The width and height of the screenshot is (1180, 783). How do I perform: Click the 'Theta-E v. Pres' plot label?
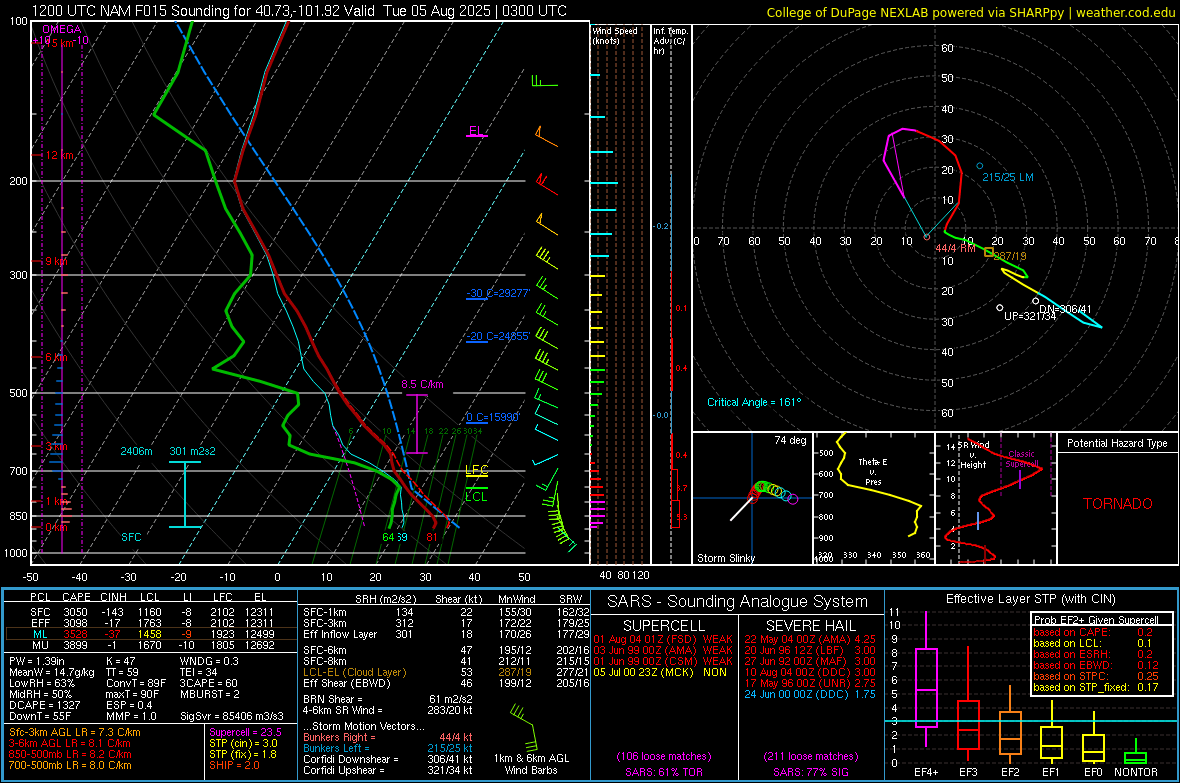[873, 471]
